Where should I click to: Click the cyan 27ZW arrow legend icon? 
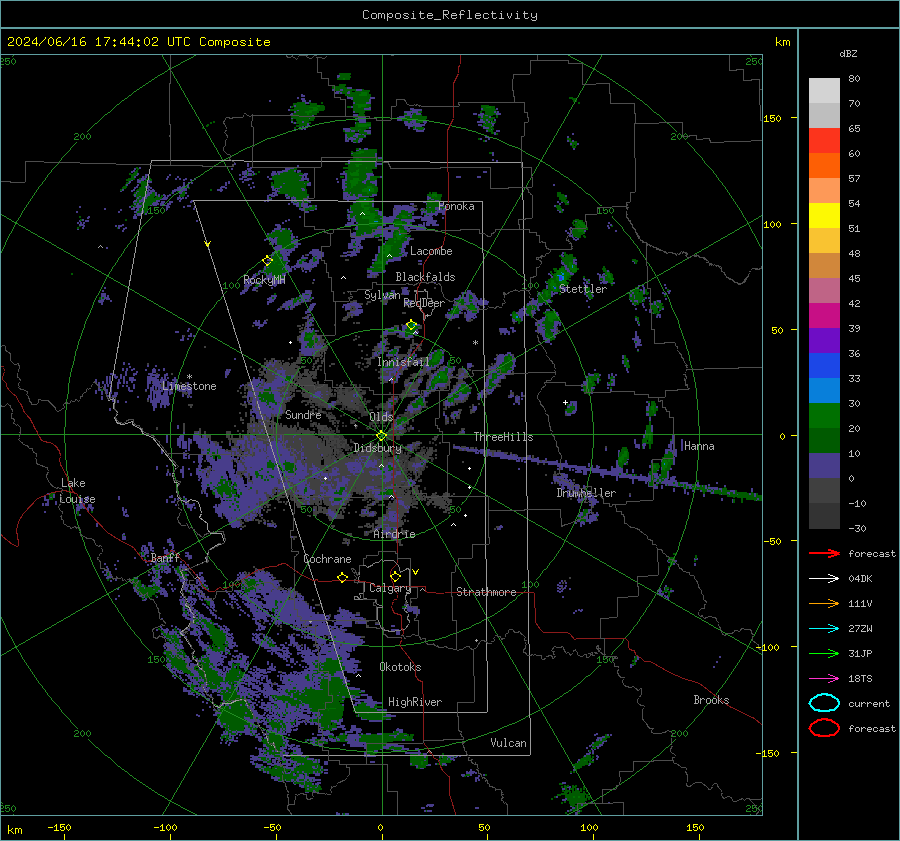[x=824, y=629]
